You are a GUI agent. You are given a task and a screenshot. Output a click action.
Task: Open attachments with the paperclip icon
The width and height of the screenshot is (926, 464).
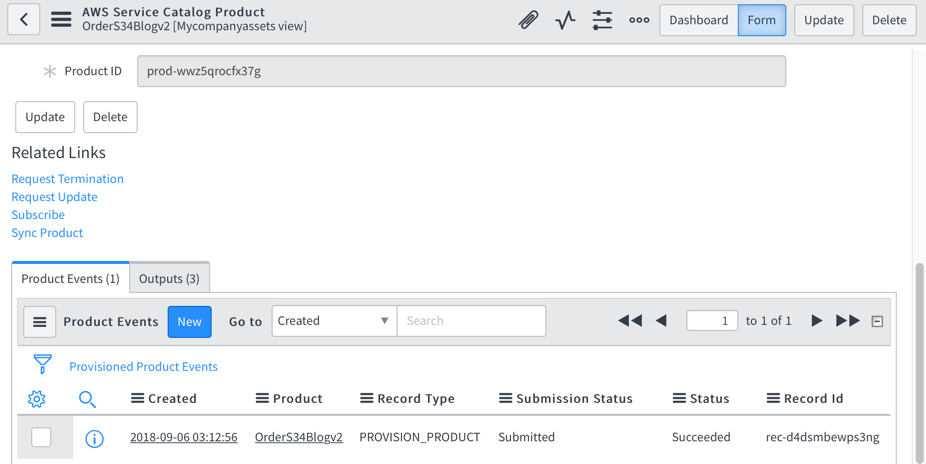coord(528,20)
